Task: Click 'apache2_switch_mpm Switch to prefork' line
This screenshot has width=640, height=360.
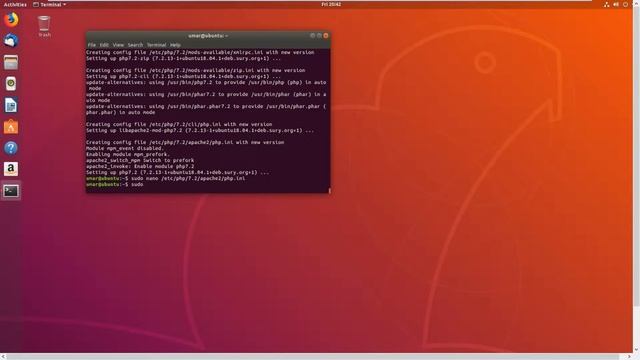Action: click(140, 160)
